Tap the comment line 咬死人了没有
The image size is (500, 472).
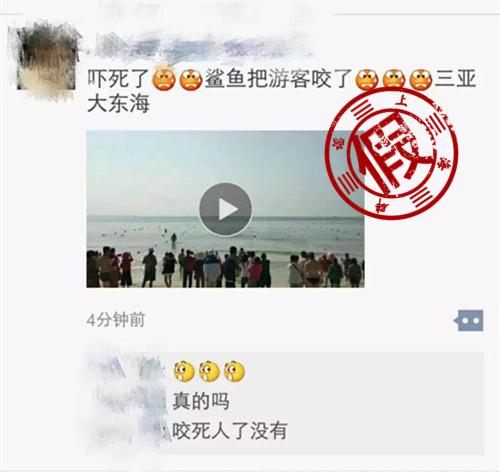coord(230,431)
